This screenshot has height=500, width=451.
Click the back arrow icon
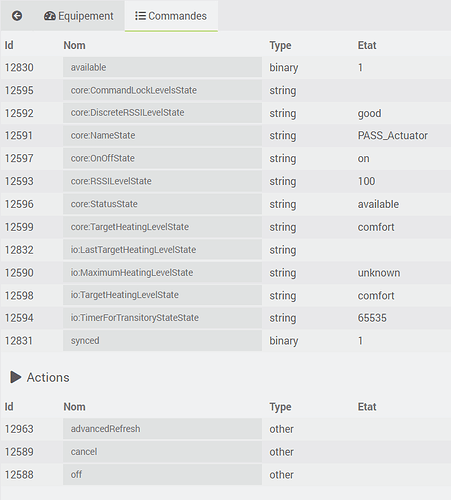pyautogui.click(x=17, y=16)
